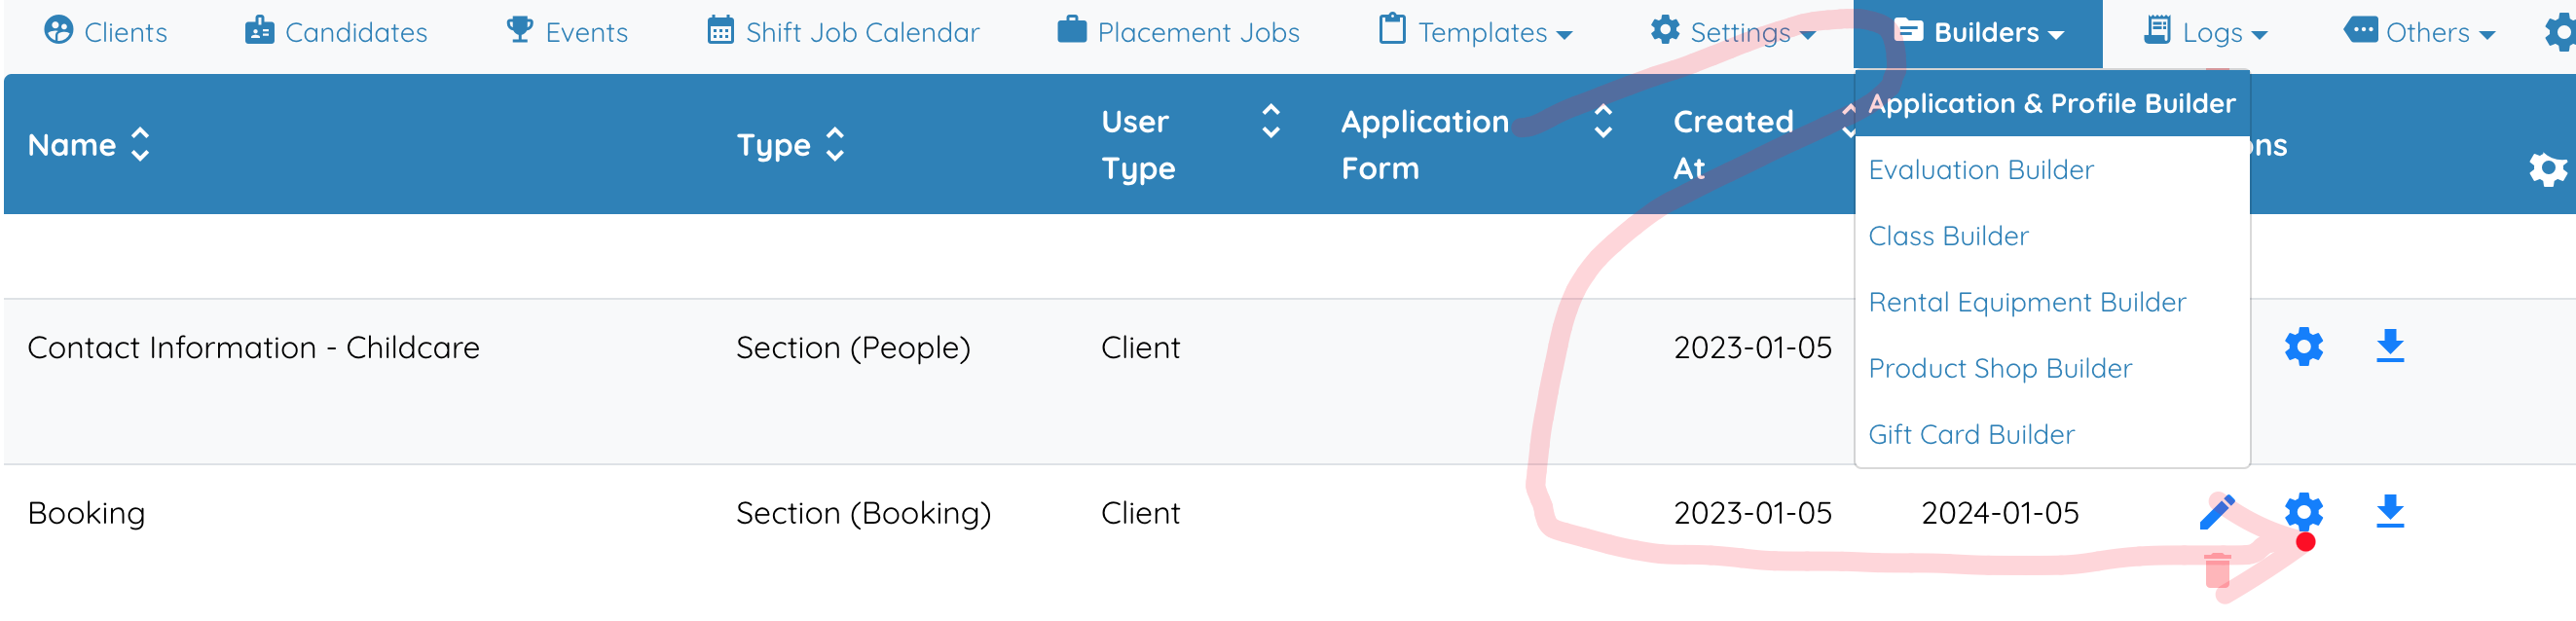
Task: Delete the Booking row with trash icon
Action: [x=2217, y=570]
